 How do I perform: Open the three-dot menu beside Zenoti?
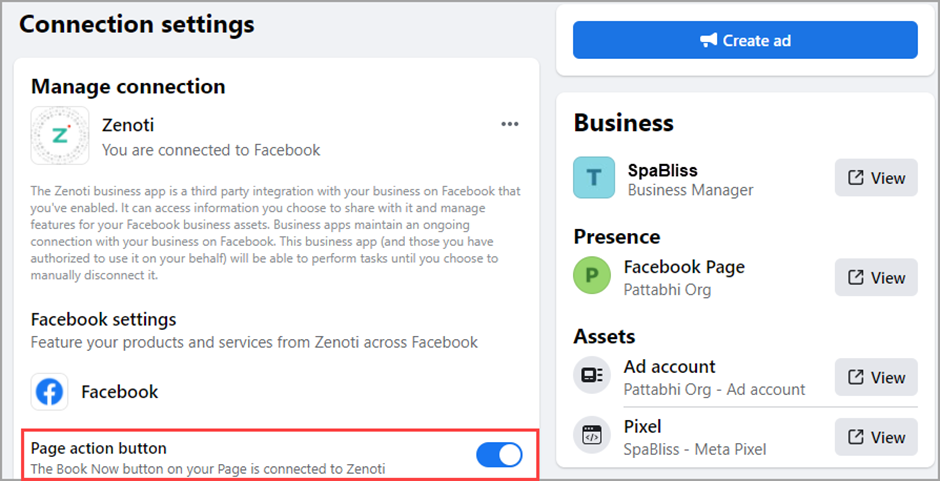(510, 124)
